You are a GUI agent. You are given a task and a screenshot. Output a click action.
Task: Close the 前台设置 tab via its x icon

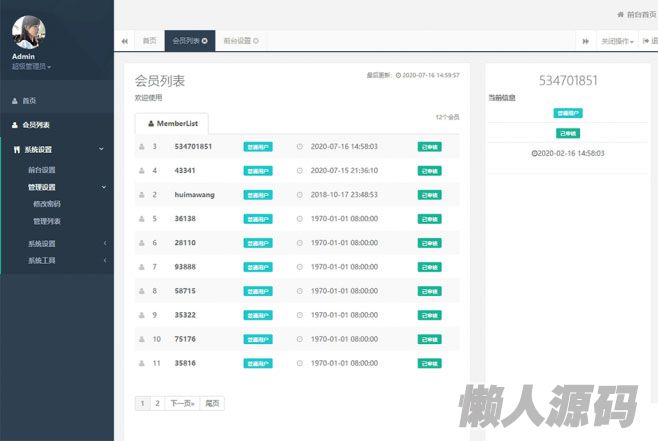(x=256, y=41)
